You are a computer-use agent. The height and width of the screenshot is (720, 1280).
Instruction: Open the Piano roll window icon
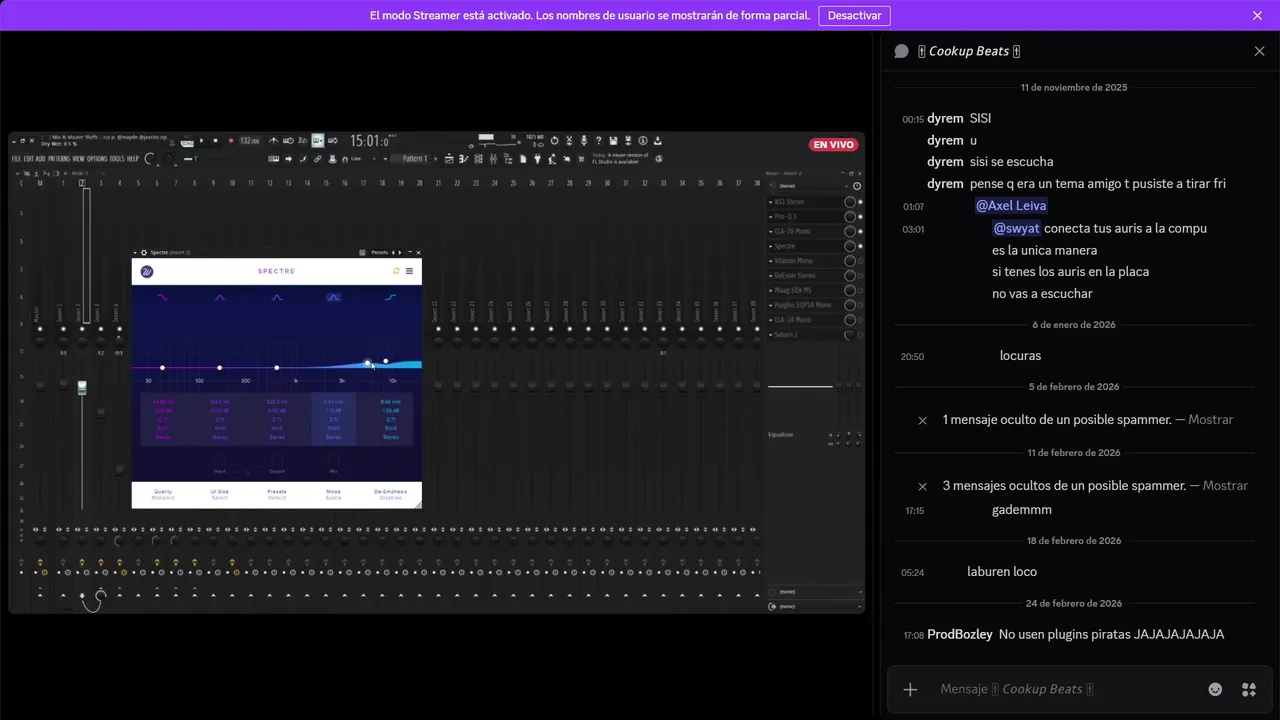(x=464, y=159)
